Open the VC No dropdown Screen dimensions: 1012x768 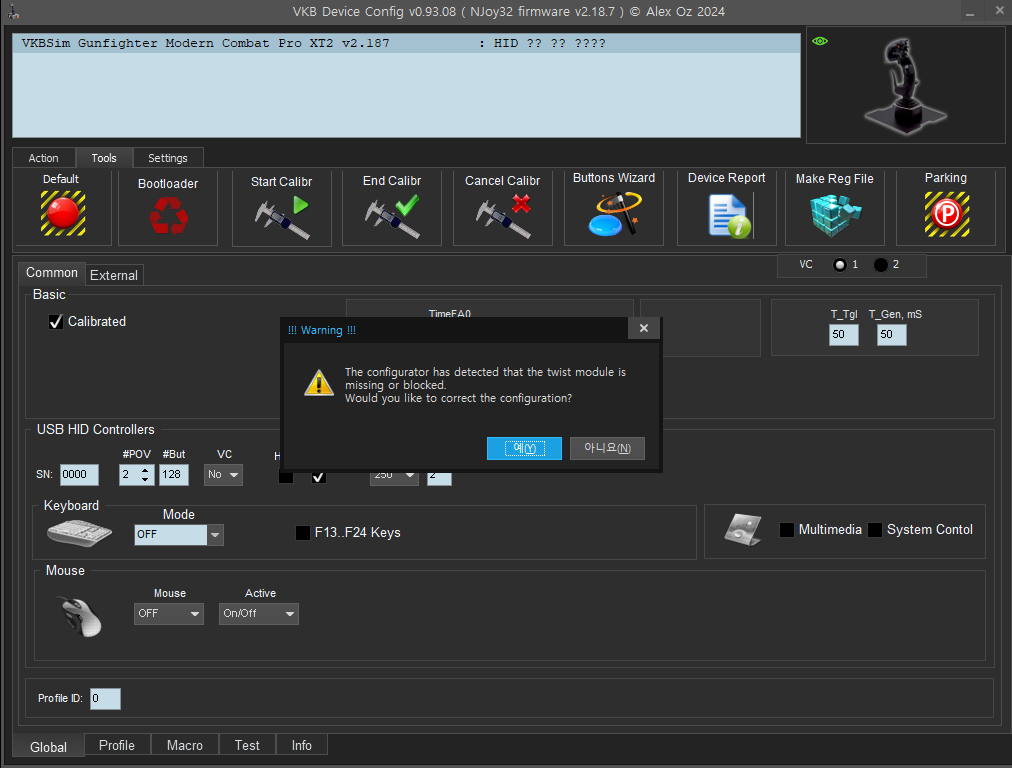coord(223,475)
